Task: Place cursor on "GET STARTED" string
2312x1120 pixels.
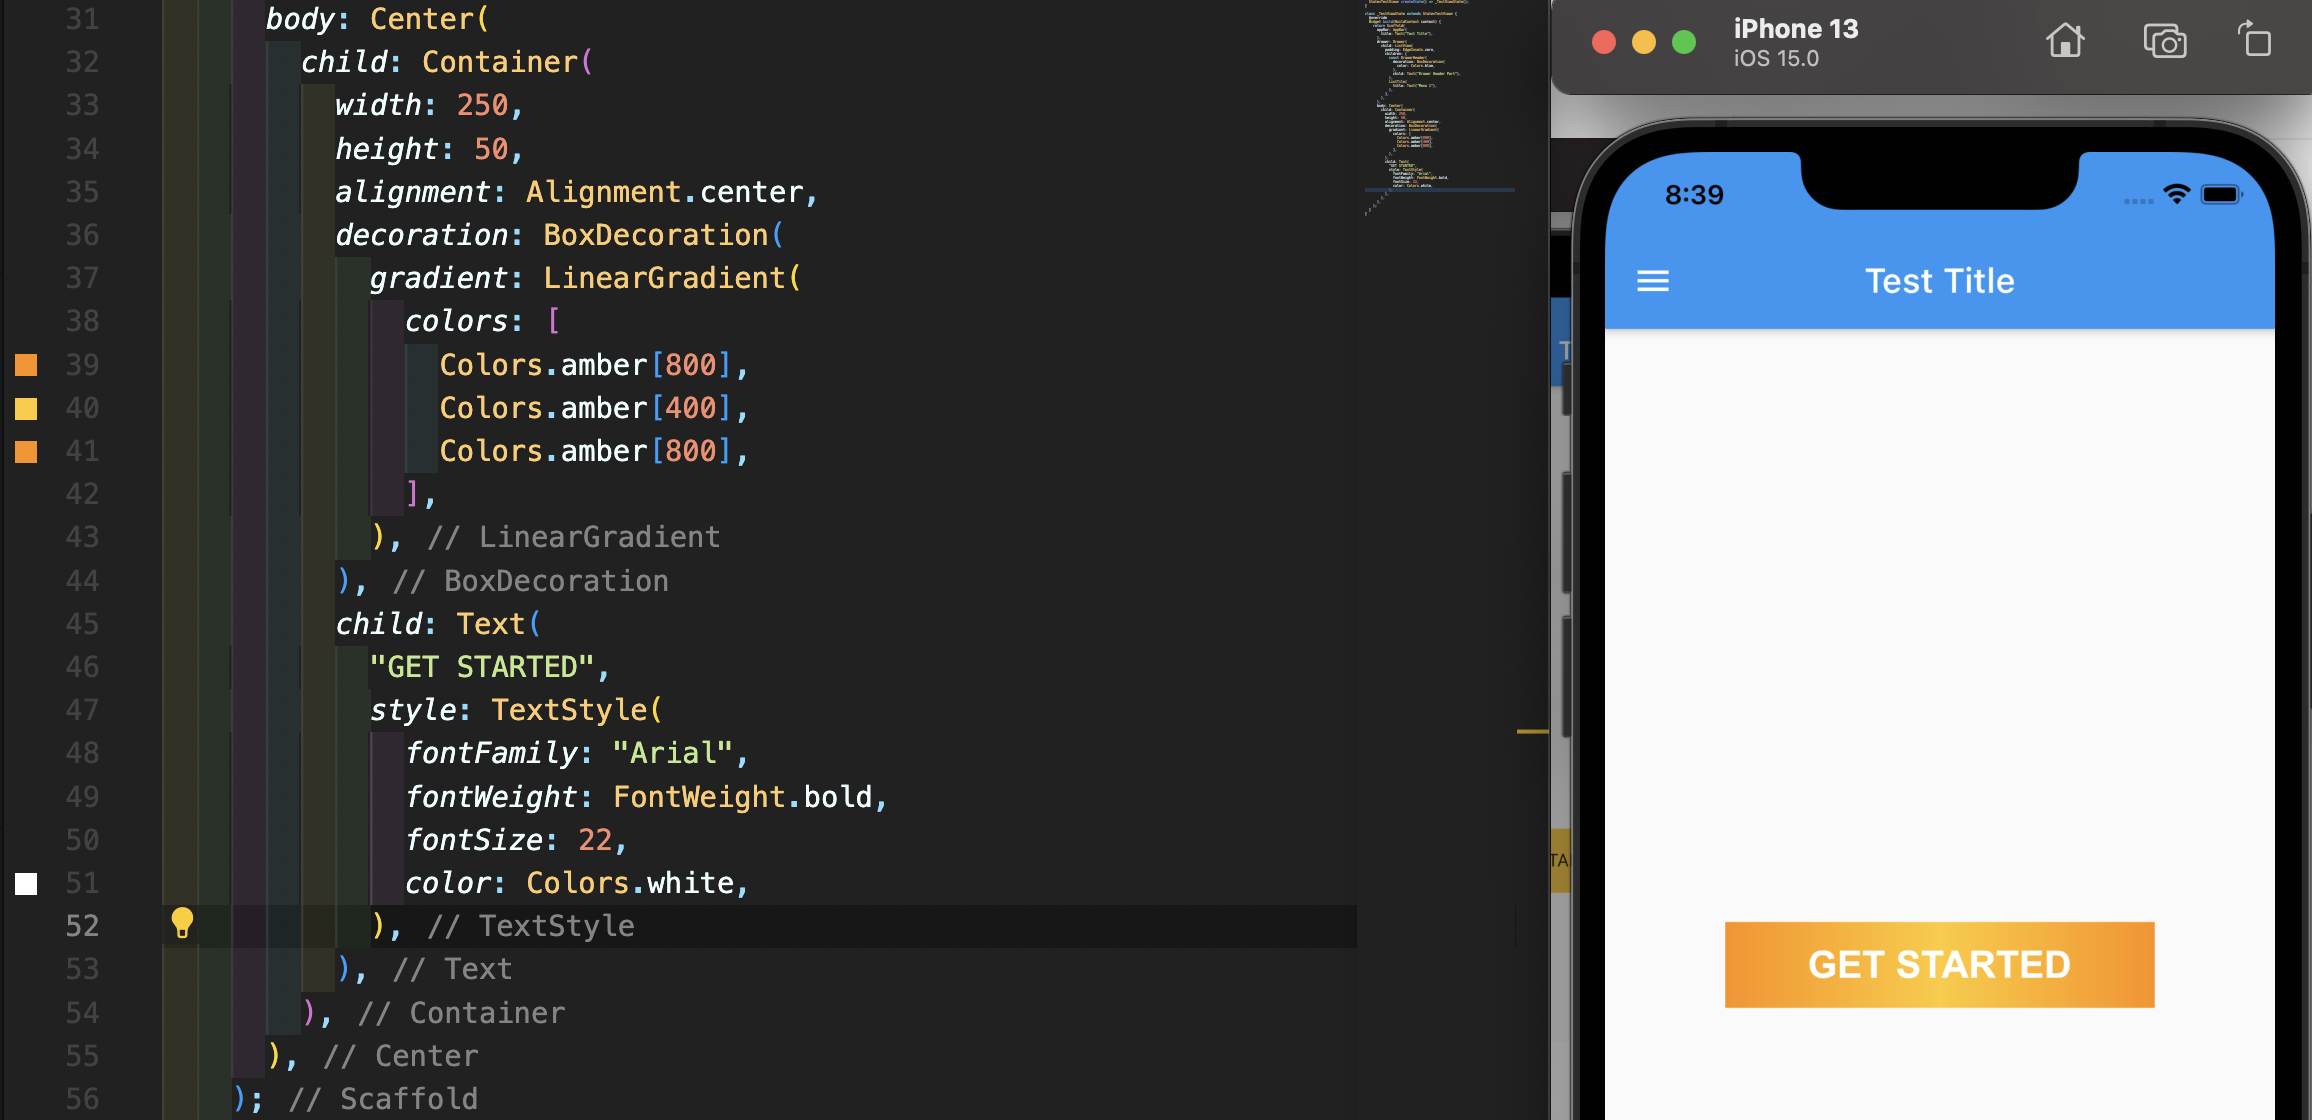Action: 482,667
